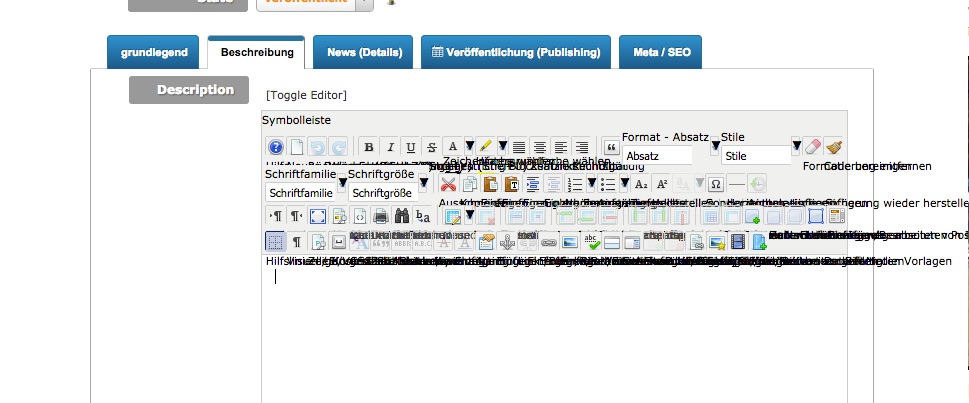This screenshot has height=403, width=969.
Task: Click the Paste as Plain Text icon
Action: [x=512, y=184]
